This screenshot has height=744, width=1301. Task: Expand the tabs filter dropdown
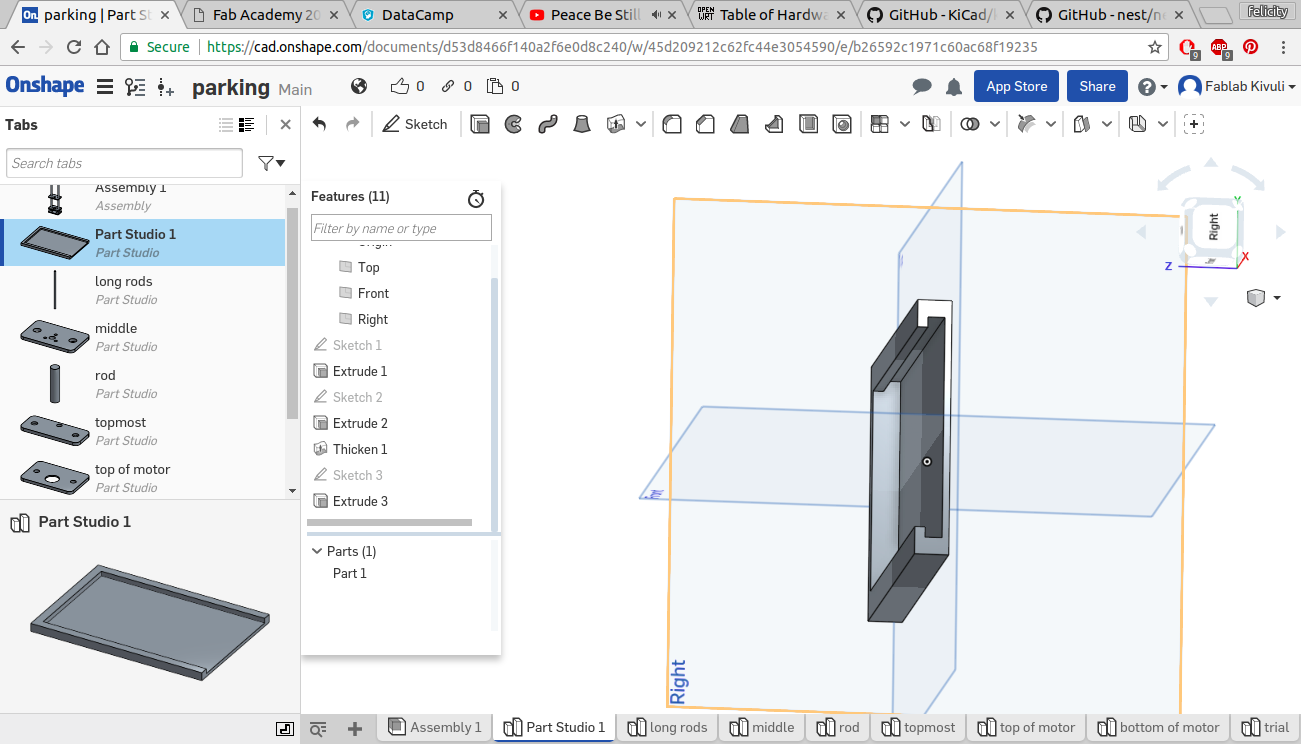pyautogui.click(x=271, y=163)
